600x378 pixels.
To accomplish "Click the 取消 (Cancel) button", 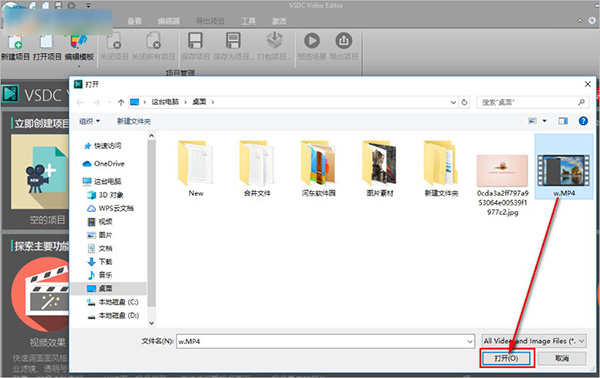I will [562, 358].
